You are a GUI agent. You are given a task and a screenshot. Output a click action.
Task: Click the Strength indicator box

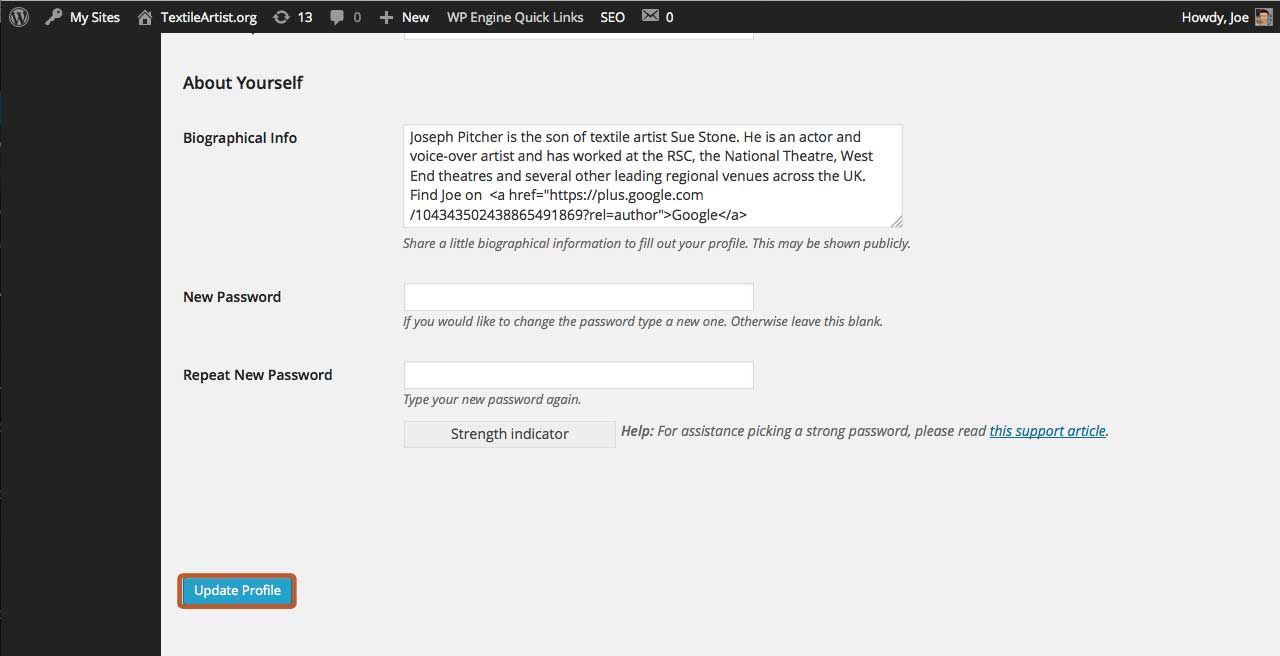510,434
